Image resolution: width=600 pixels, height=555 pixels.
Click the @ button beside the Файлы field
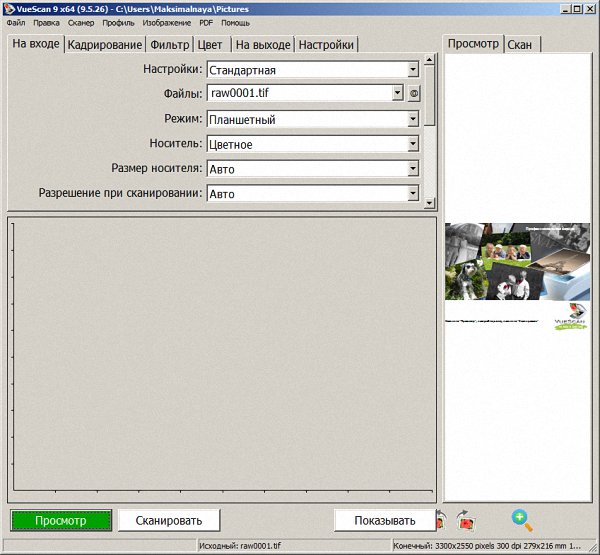pos(413,94)
